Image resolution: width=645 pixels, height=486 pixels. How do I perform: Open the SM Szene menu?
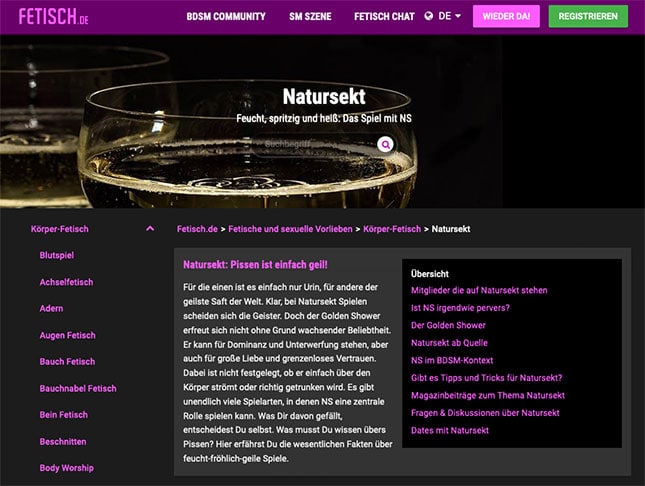(310, 16)
